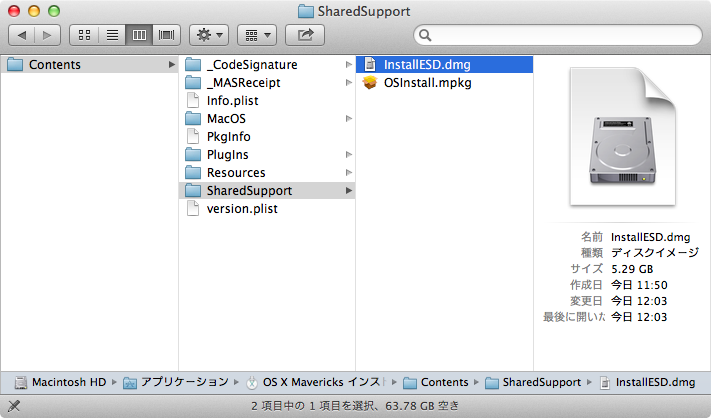Viewport: 711px width, 418px height.
Task: Click the search field
Action: 558,35
